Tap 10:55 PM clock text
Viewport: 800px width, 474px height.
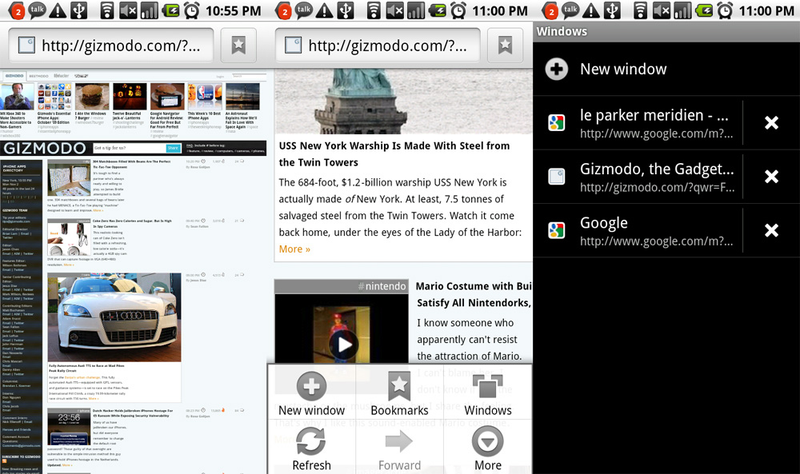tap(233, 11)
